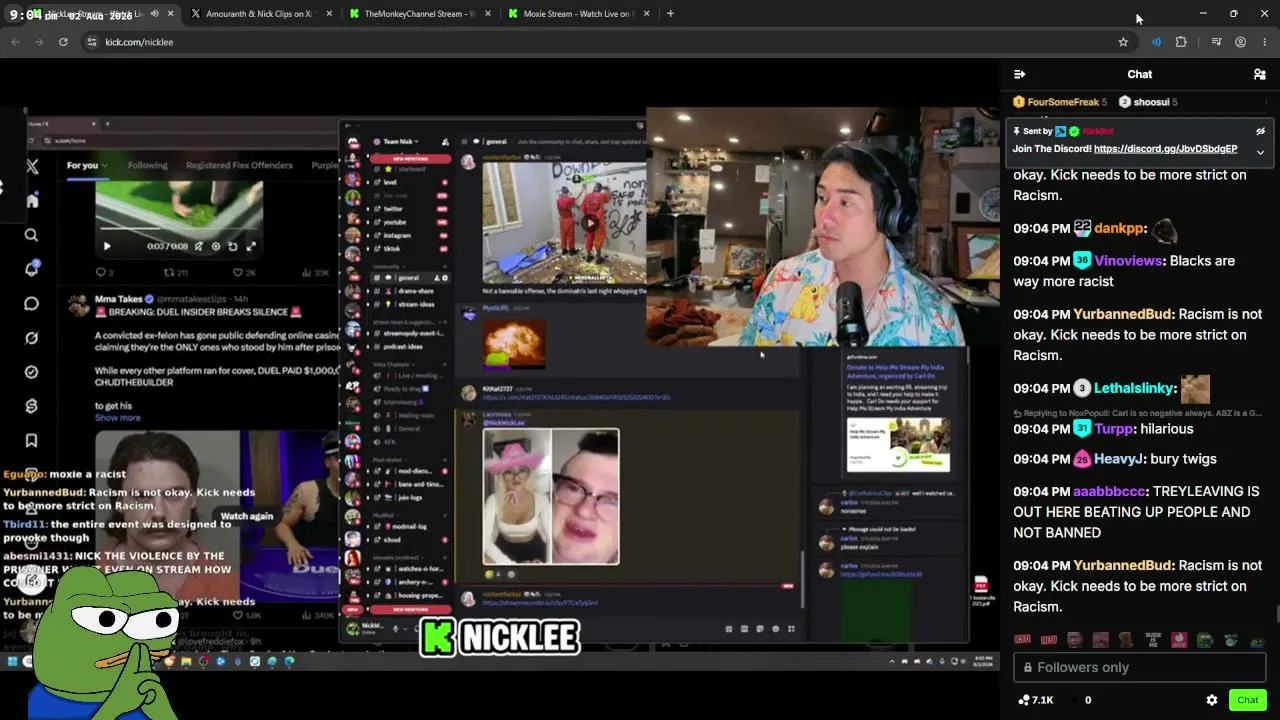Open a new browser tab
The image size is (1280, 720).
coord(670,14)
